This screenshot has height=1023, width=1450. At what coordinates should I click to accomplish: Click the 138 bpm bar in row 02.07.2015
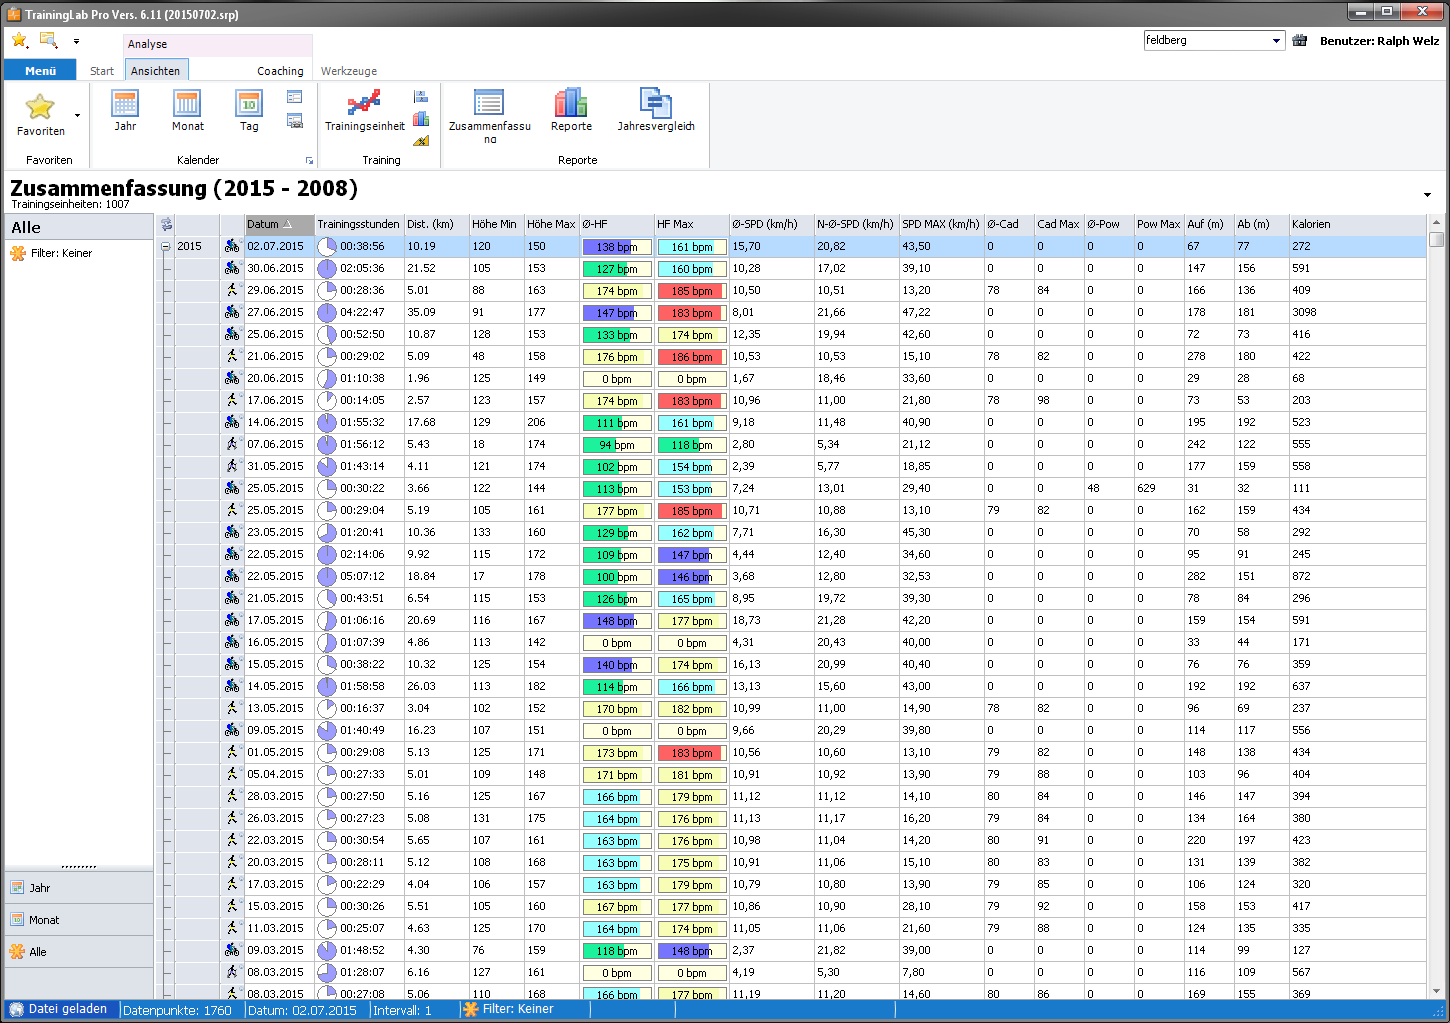(x=617, y=247)
